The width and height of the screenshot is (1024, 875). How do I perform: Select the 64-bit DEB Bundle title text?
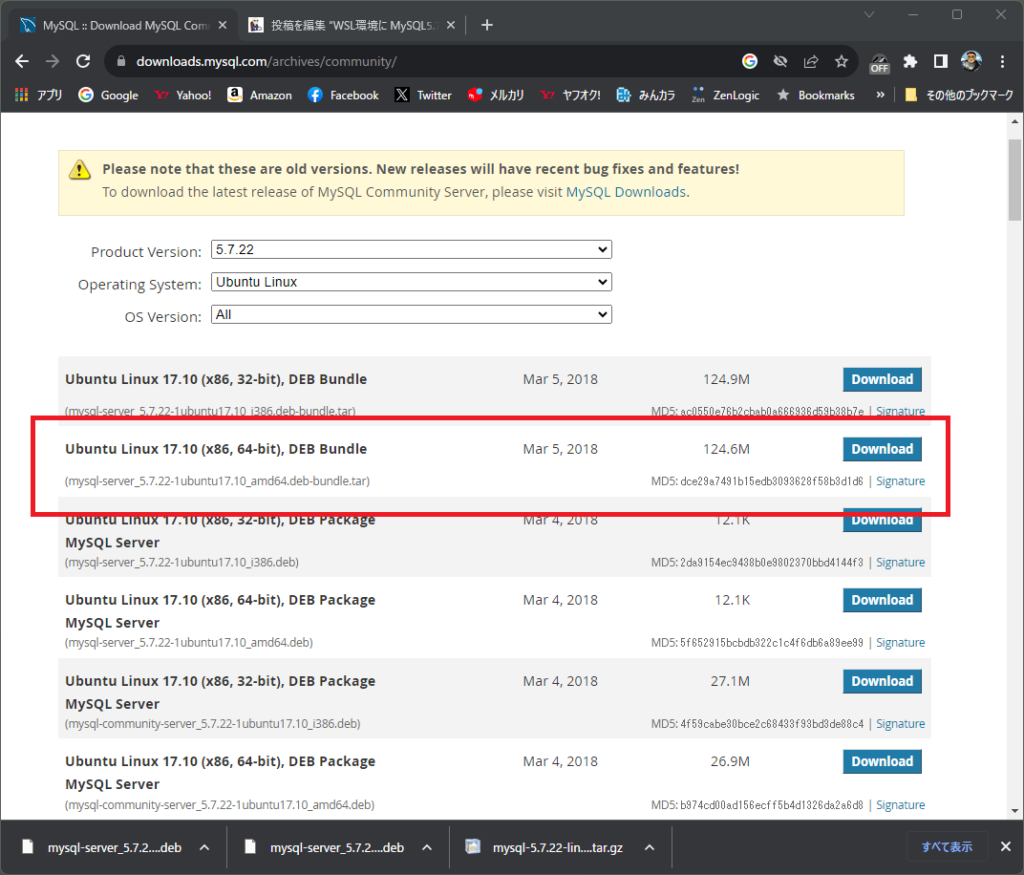pos(216,449)
